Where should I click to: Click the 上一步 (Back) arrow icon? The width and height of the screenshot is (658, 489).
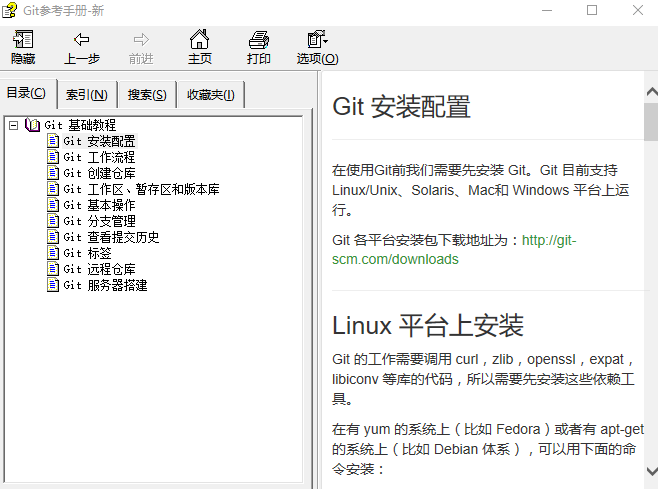81,40
